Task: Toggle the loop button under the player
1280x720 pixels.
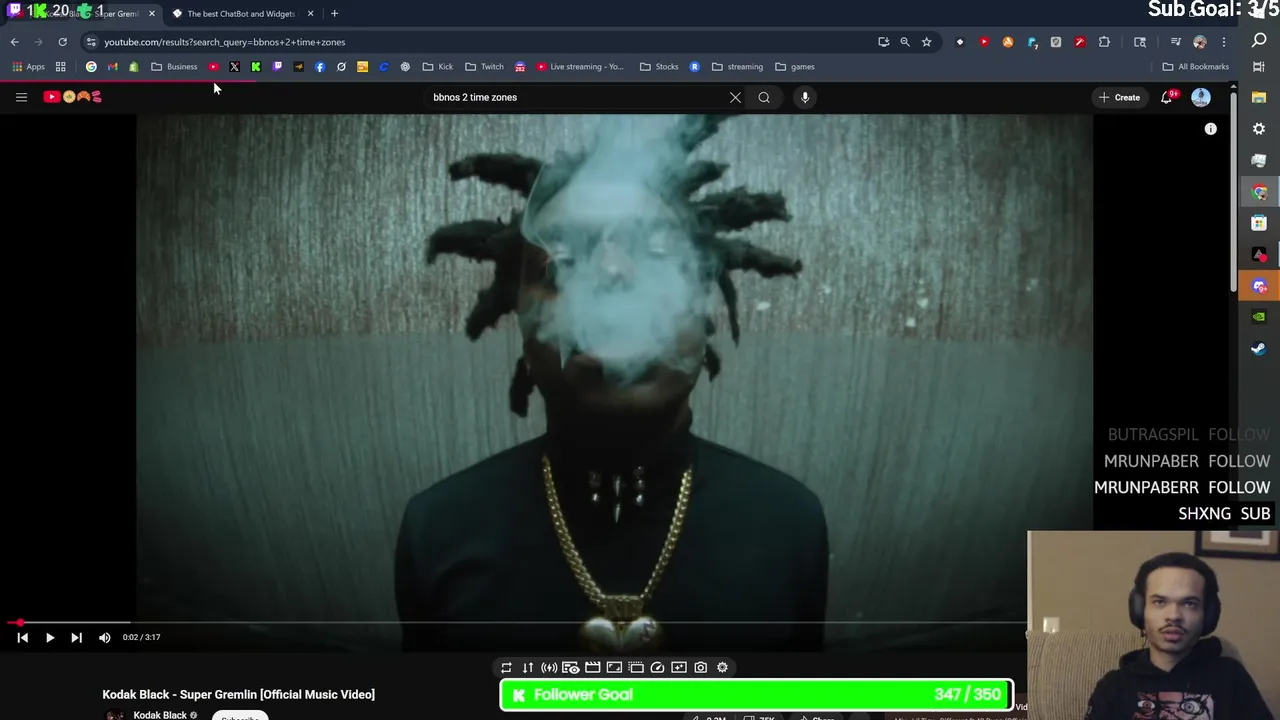Action: 506,667
